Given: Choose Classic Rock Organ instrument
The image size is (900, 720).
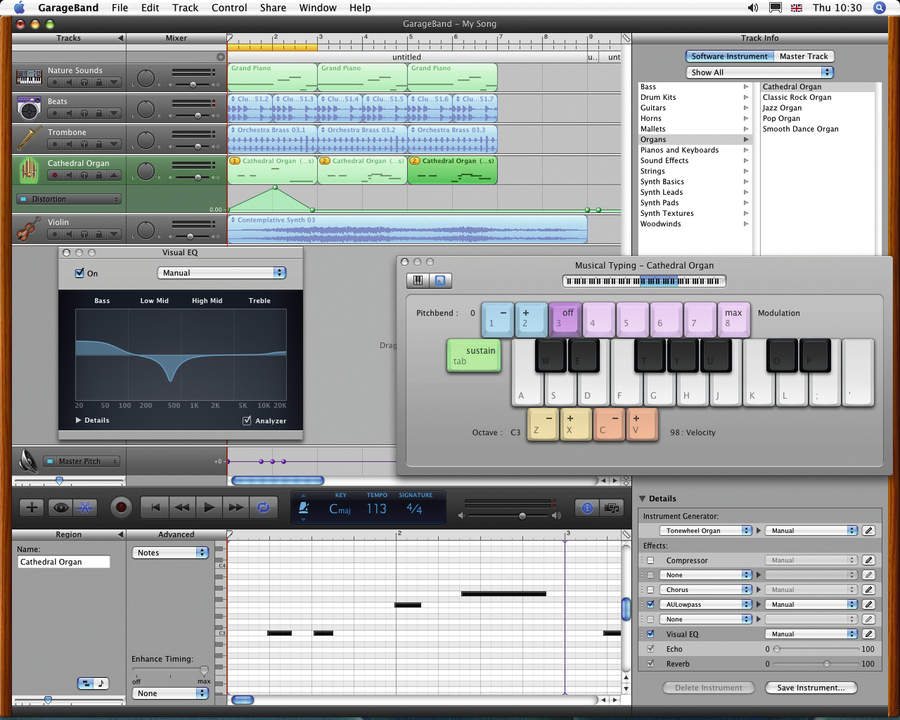Looking at the screenshot, I should [797, 97].
